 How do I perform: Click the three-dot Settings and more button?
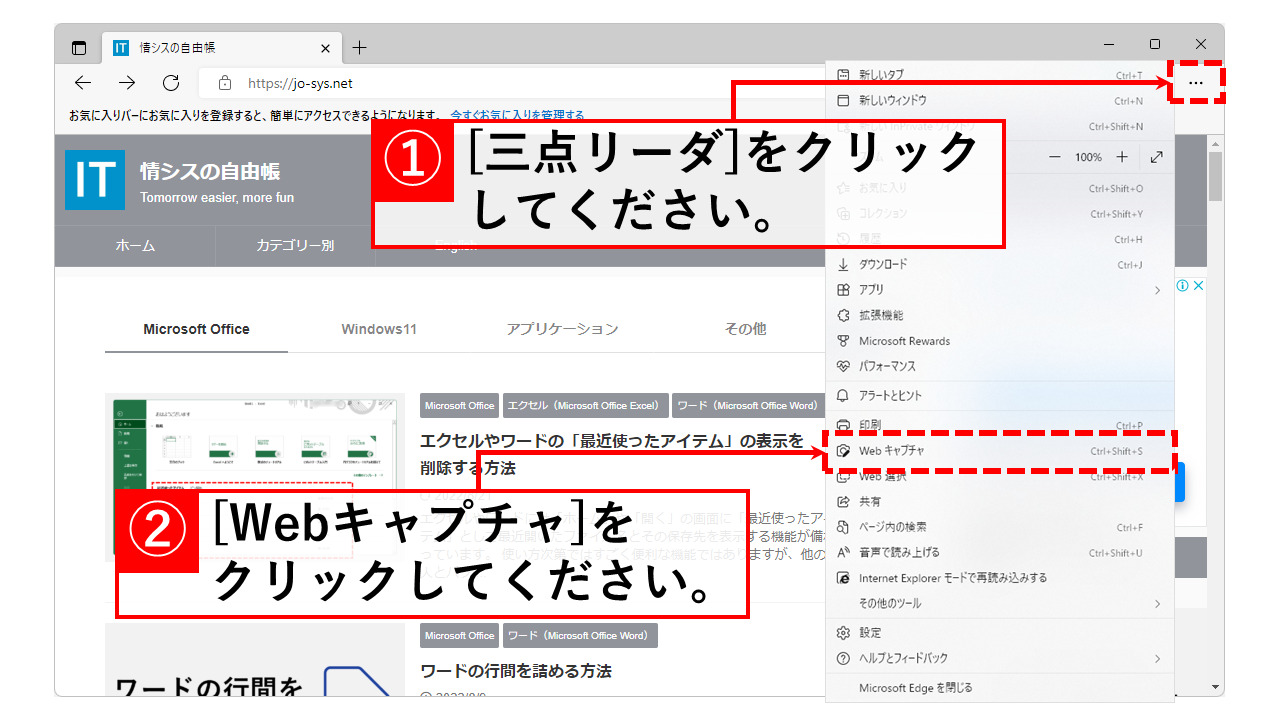point(1196,83)
